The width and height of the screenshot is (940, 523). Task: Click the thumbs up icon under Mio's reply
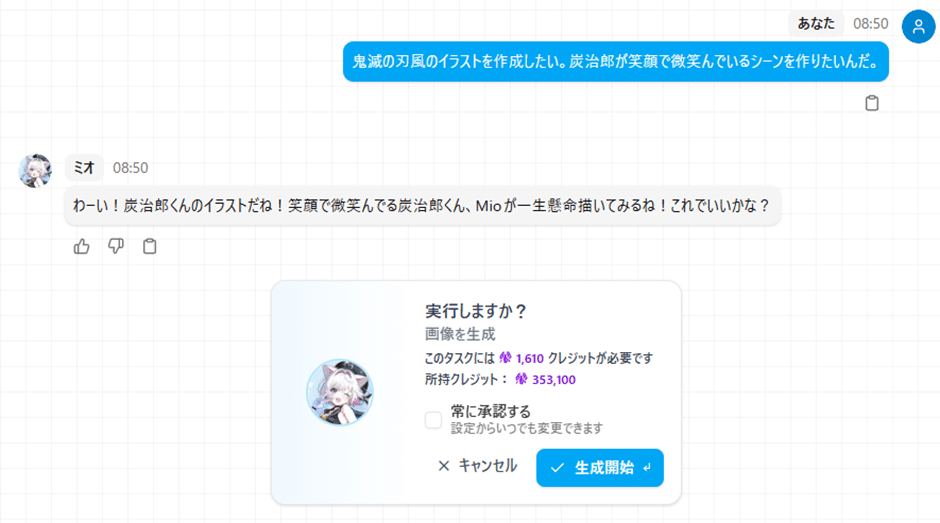coord(82,247)
